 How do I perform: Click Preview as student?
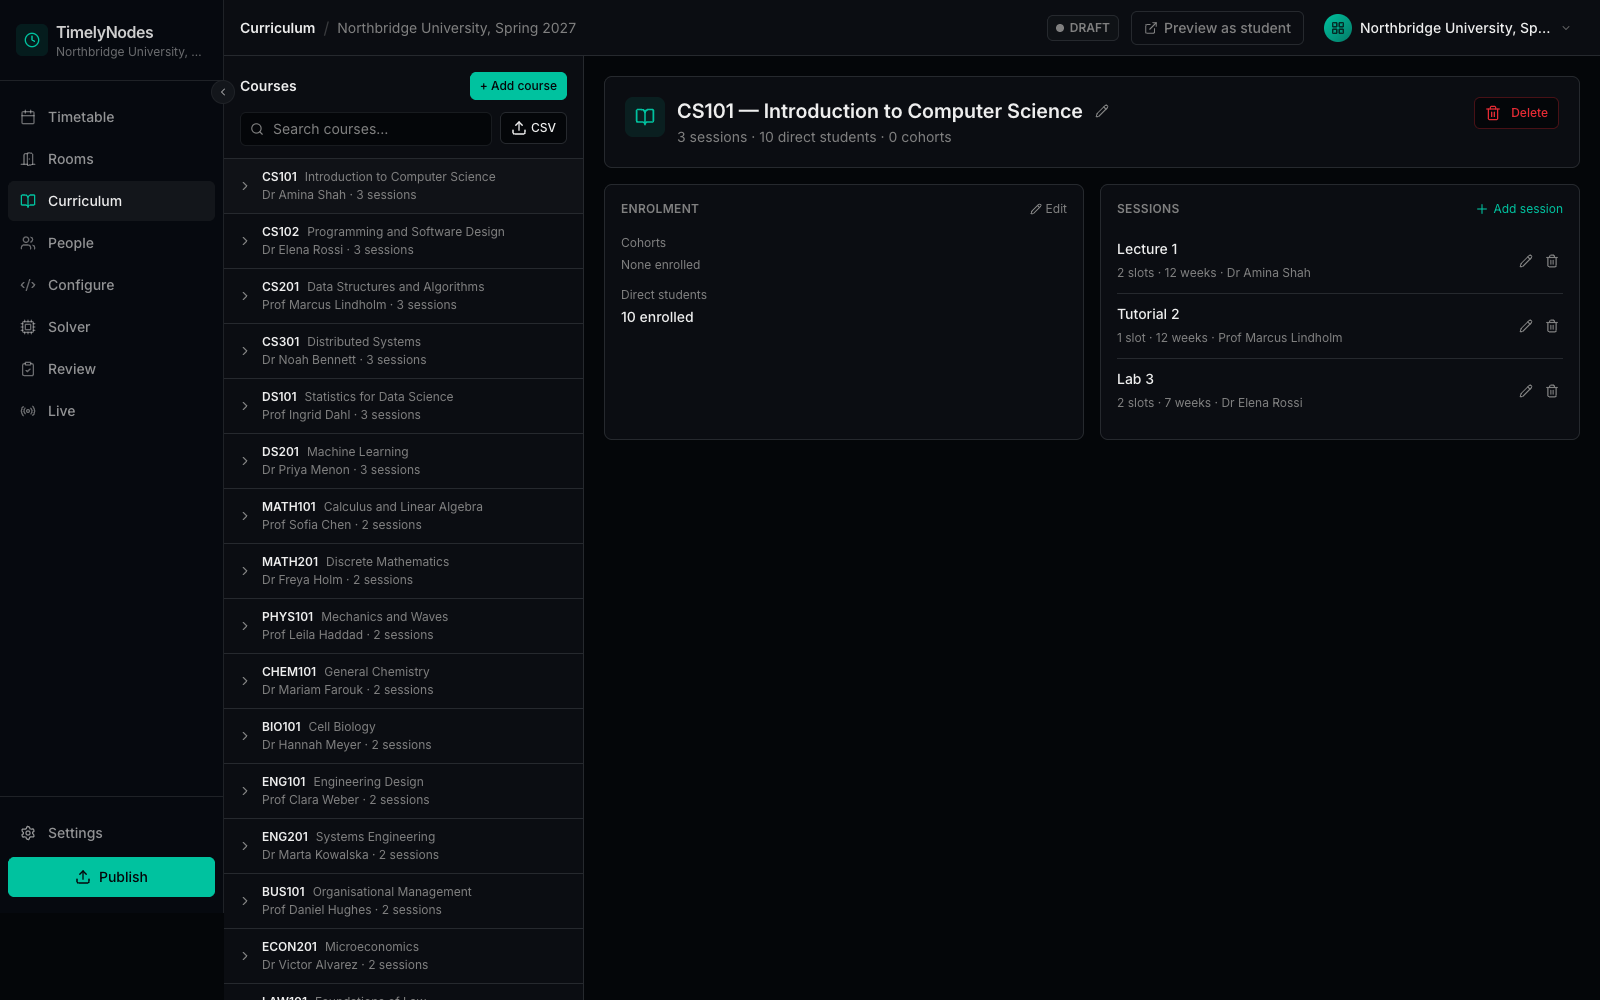click(x=1217, y=28)
